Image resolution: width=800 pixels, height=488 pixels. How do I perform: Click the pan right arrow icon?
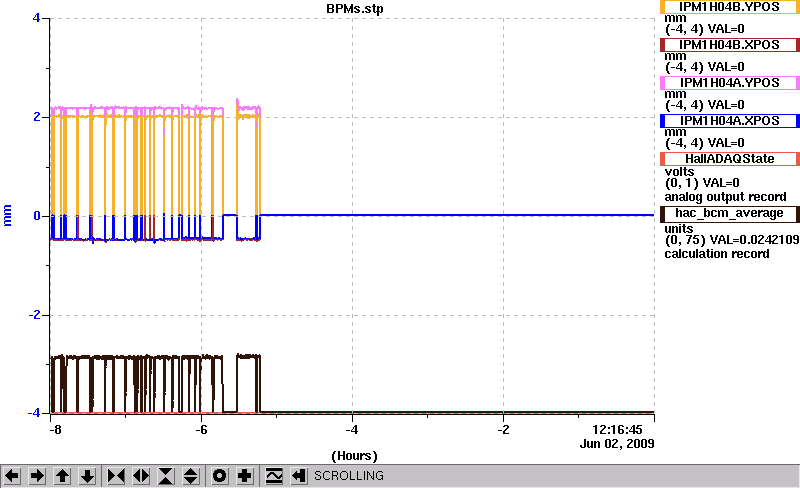[37, 476]
